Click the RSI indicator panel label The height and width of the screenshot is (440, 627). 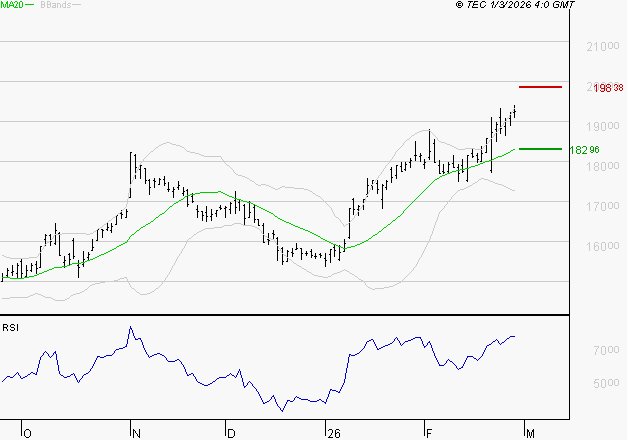point(10,327)
